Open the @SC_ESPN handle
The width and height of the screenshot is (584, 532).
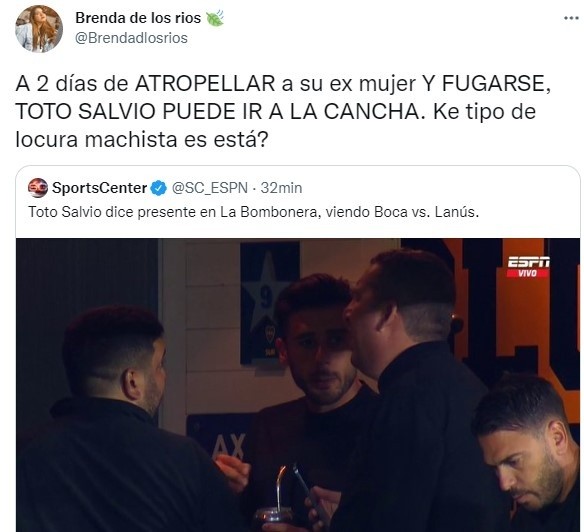210,188
